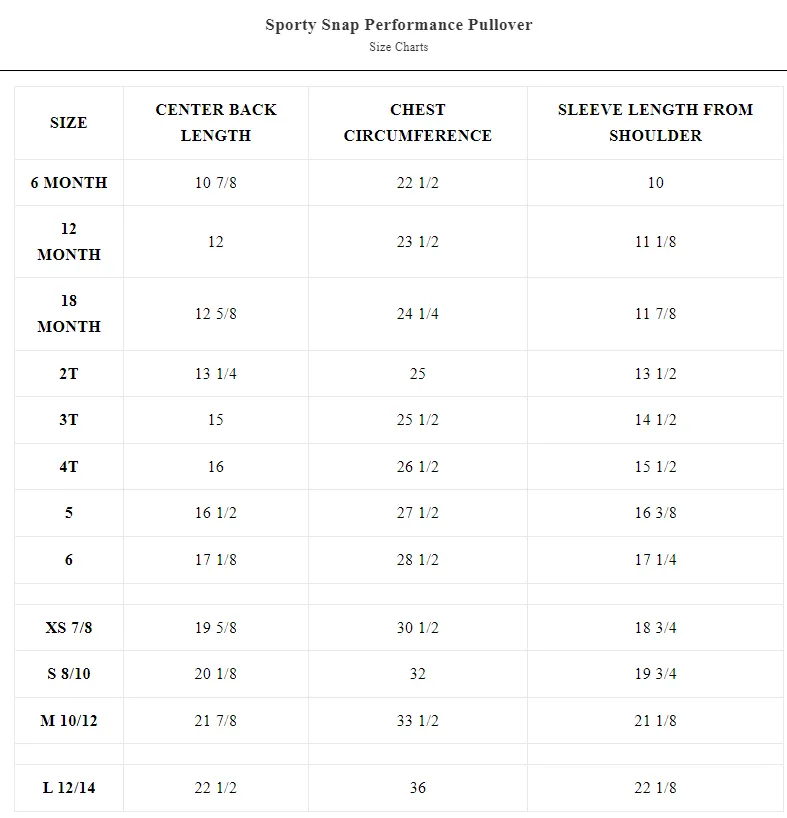Click center back length 17 1/8 cell

[216, 559]
